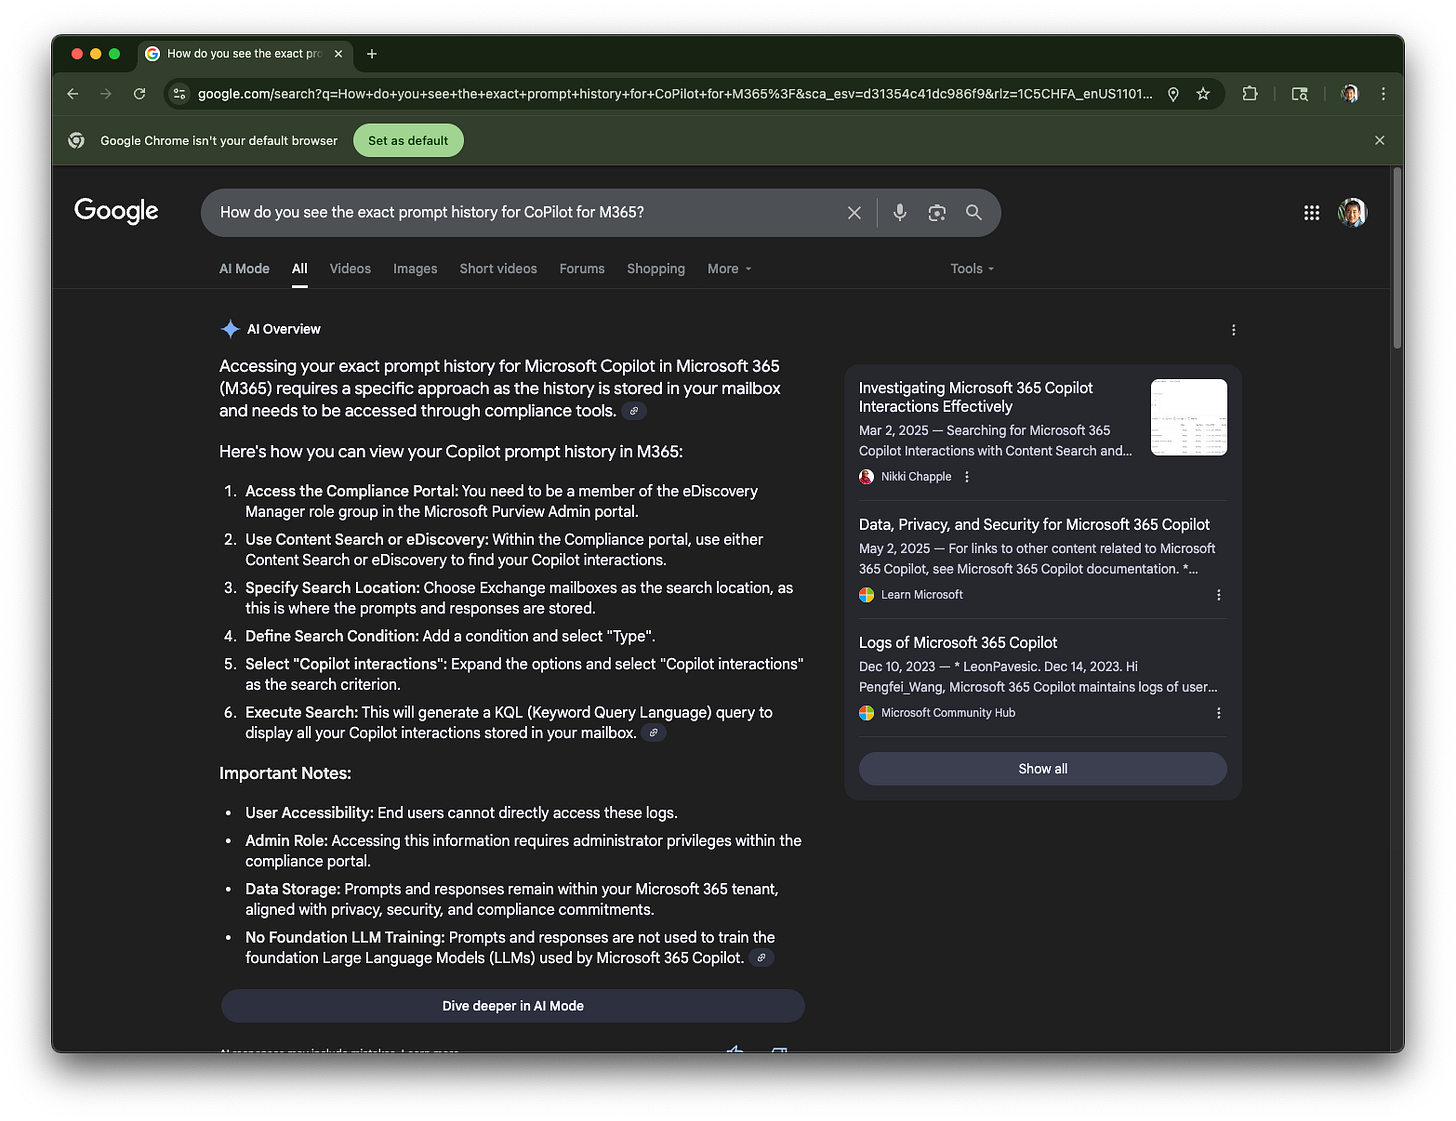The height and width of the screenshot is (1121, 1456).
Task: Switch to Videos results tab
Action: [350, 269]
